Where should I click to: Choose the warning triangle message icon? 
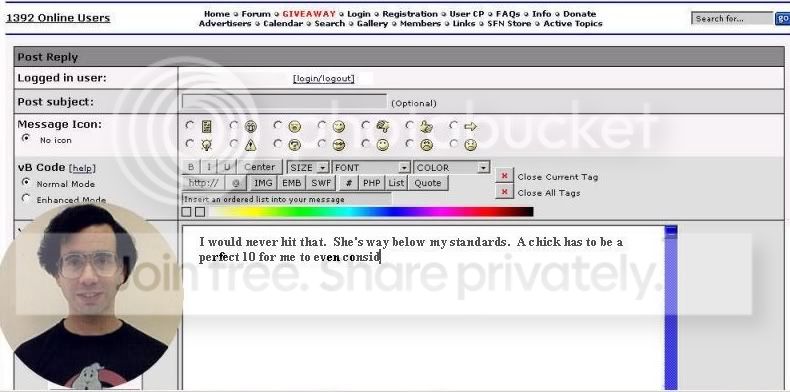coord(250,145)
